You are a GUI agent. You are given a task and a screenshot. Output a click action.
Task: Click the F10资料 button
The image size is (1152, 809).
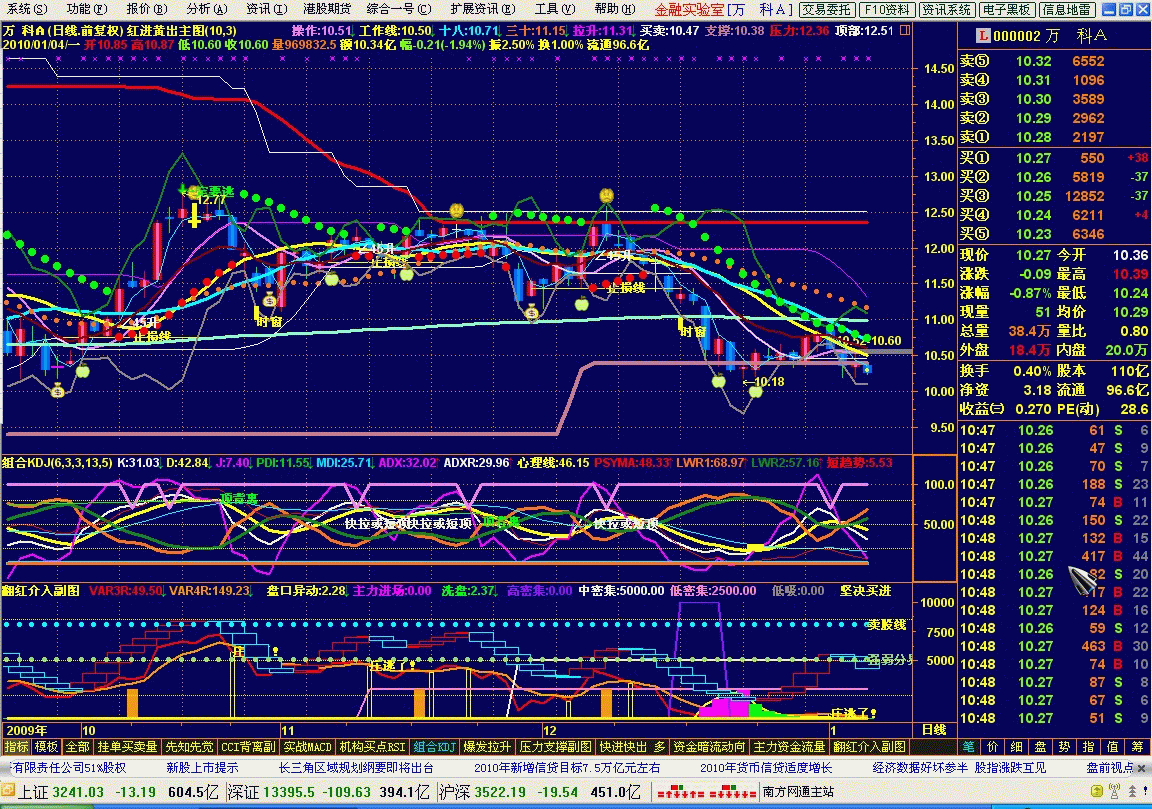(x=887, y=10)
